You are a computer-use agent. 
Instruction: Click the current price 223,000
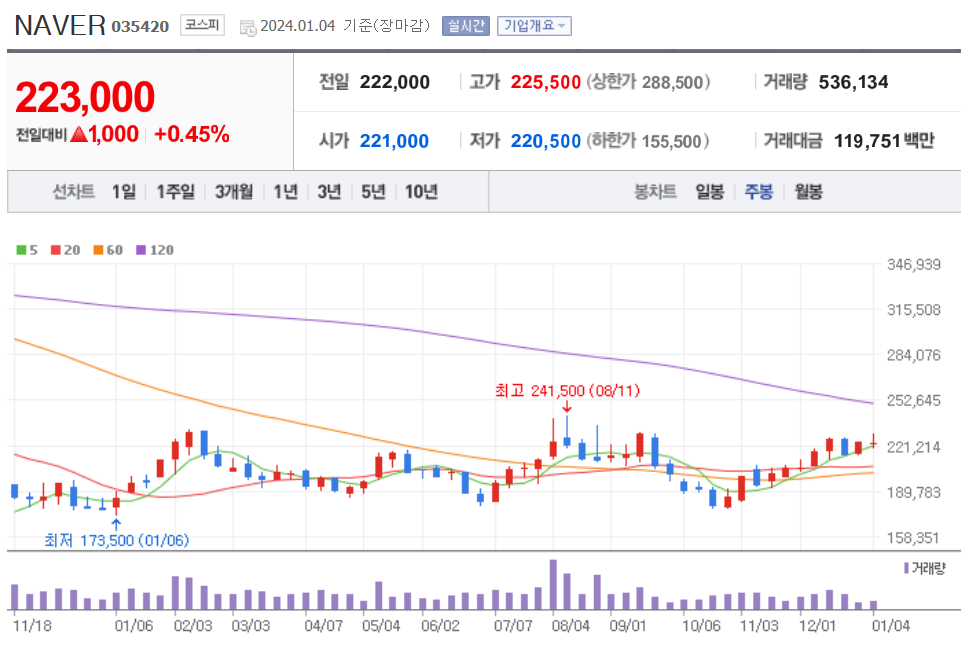(x=85, y=97)
